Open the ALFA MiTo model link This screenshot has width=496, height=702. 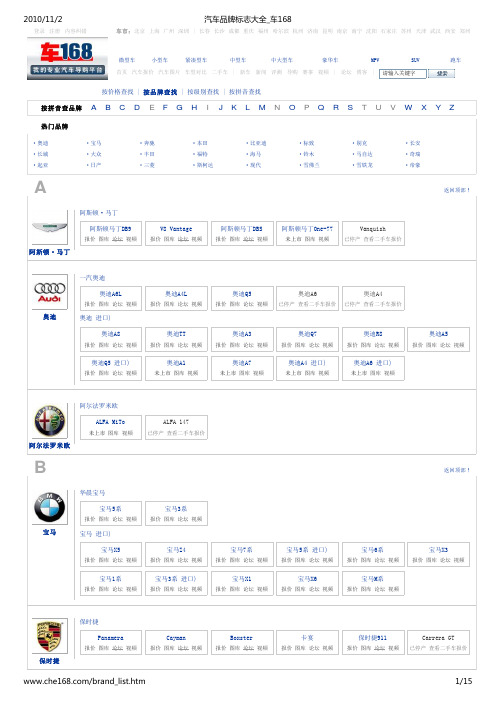pos(111,422)
